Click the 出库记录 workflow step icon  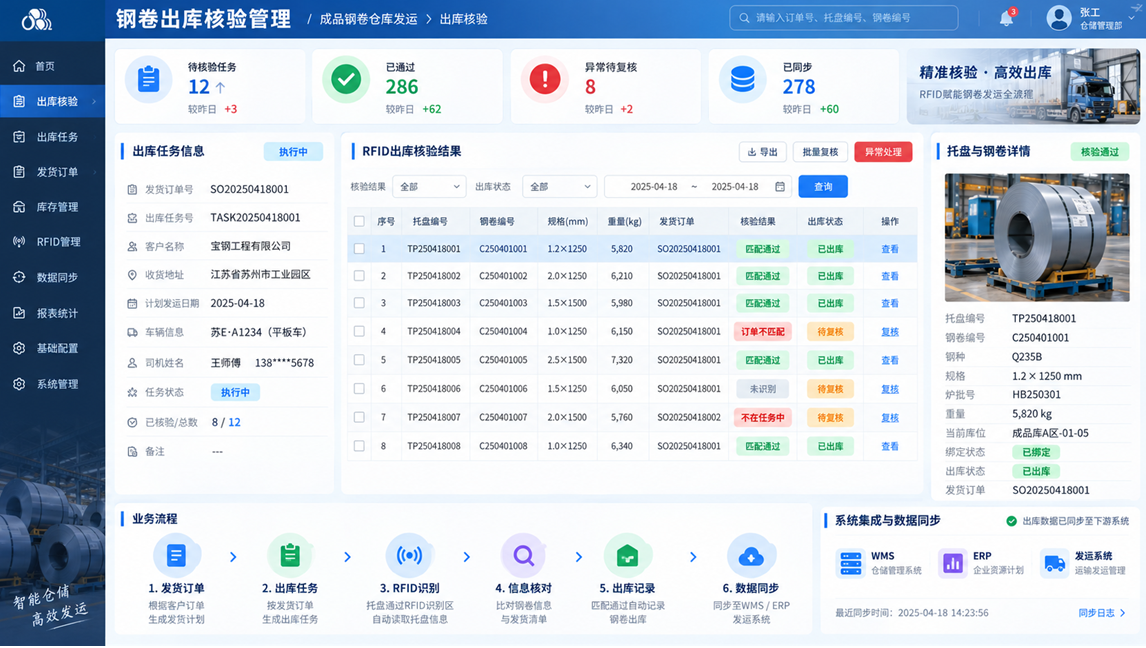pos(627,556)
